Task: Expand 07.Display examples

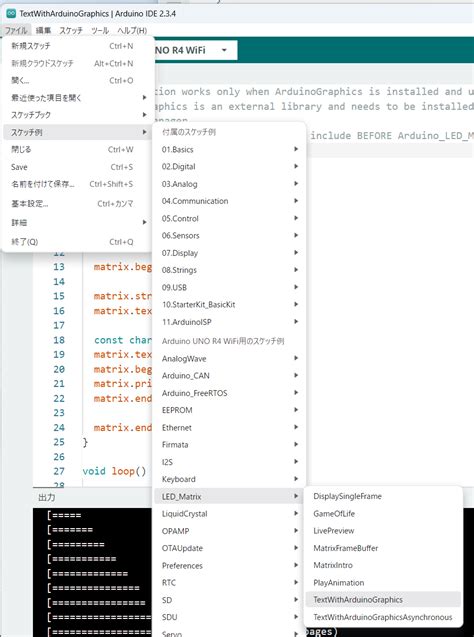Action: point(229,253)
